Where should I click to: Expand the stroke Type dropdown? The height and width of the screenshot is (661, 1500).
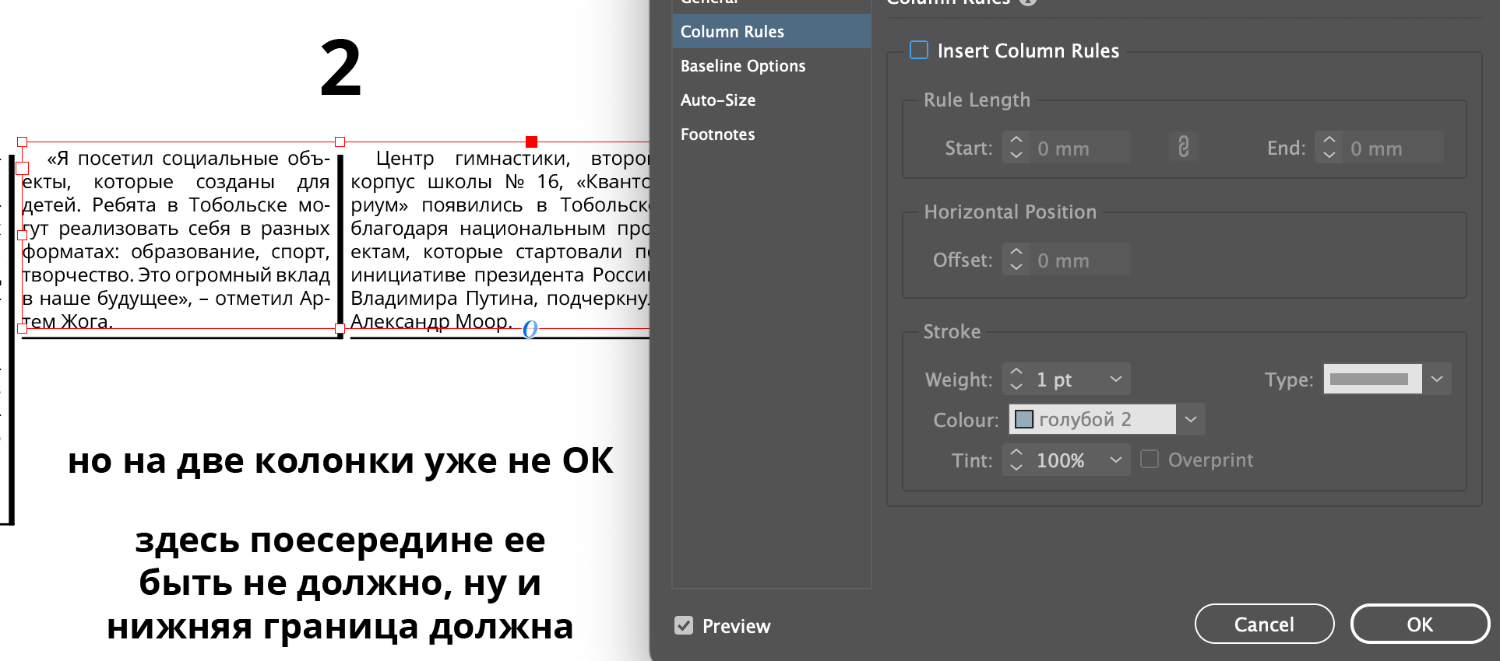pyautogui.click(x=1437, y=380)
